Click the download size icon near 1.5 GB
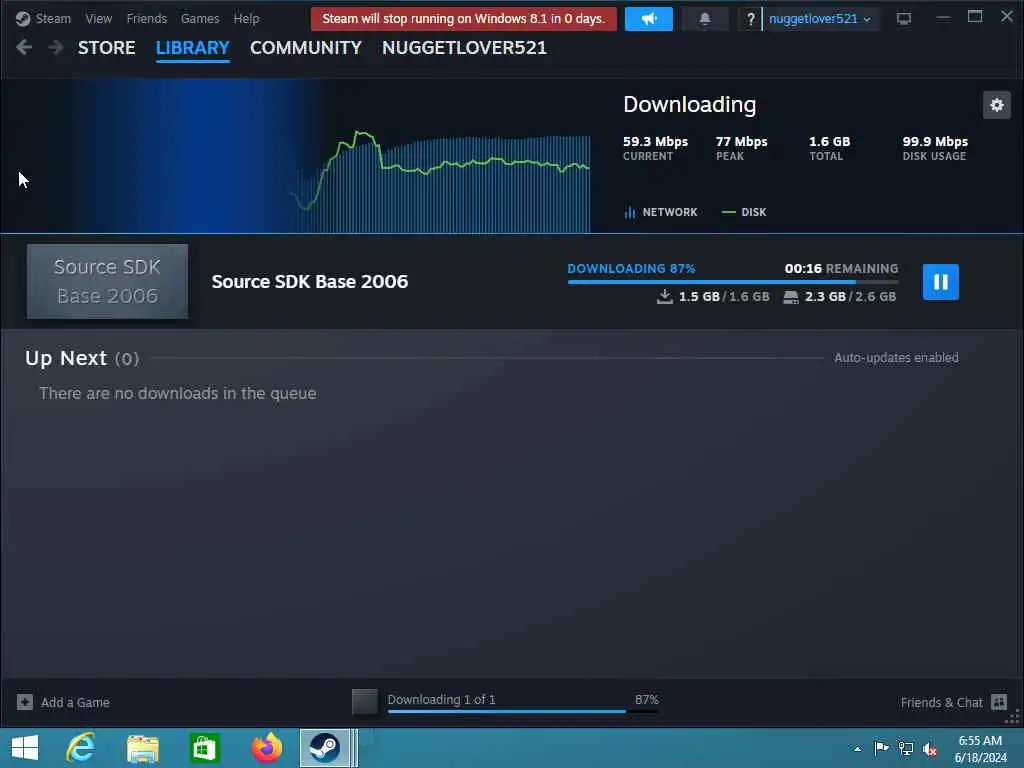1024x768 pixels. click(665, 296)
